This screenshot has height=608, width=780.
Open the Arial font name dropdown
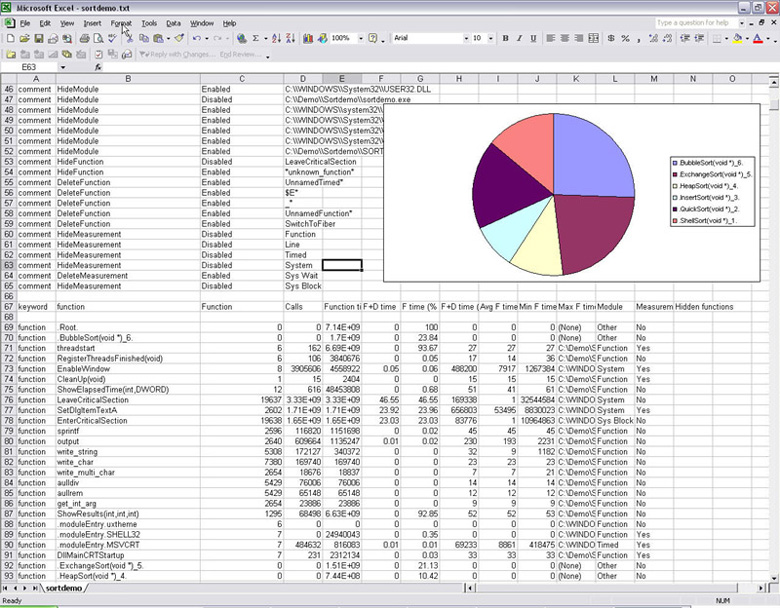click(x=463, y=38)
